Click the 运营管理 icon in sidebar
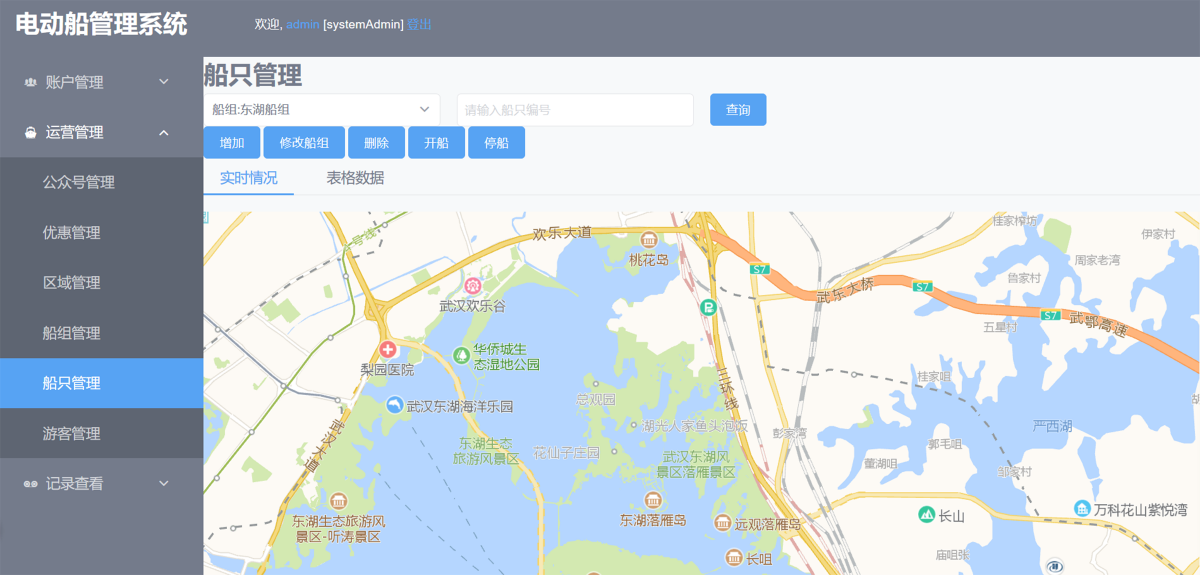This screenshot has height=575, width=1200. coord(30,133)
